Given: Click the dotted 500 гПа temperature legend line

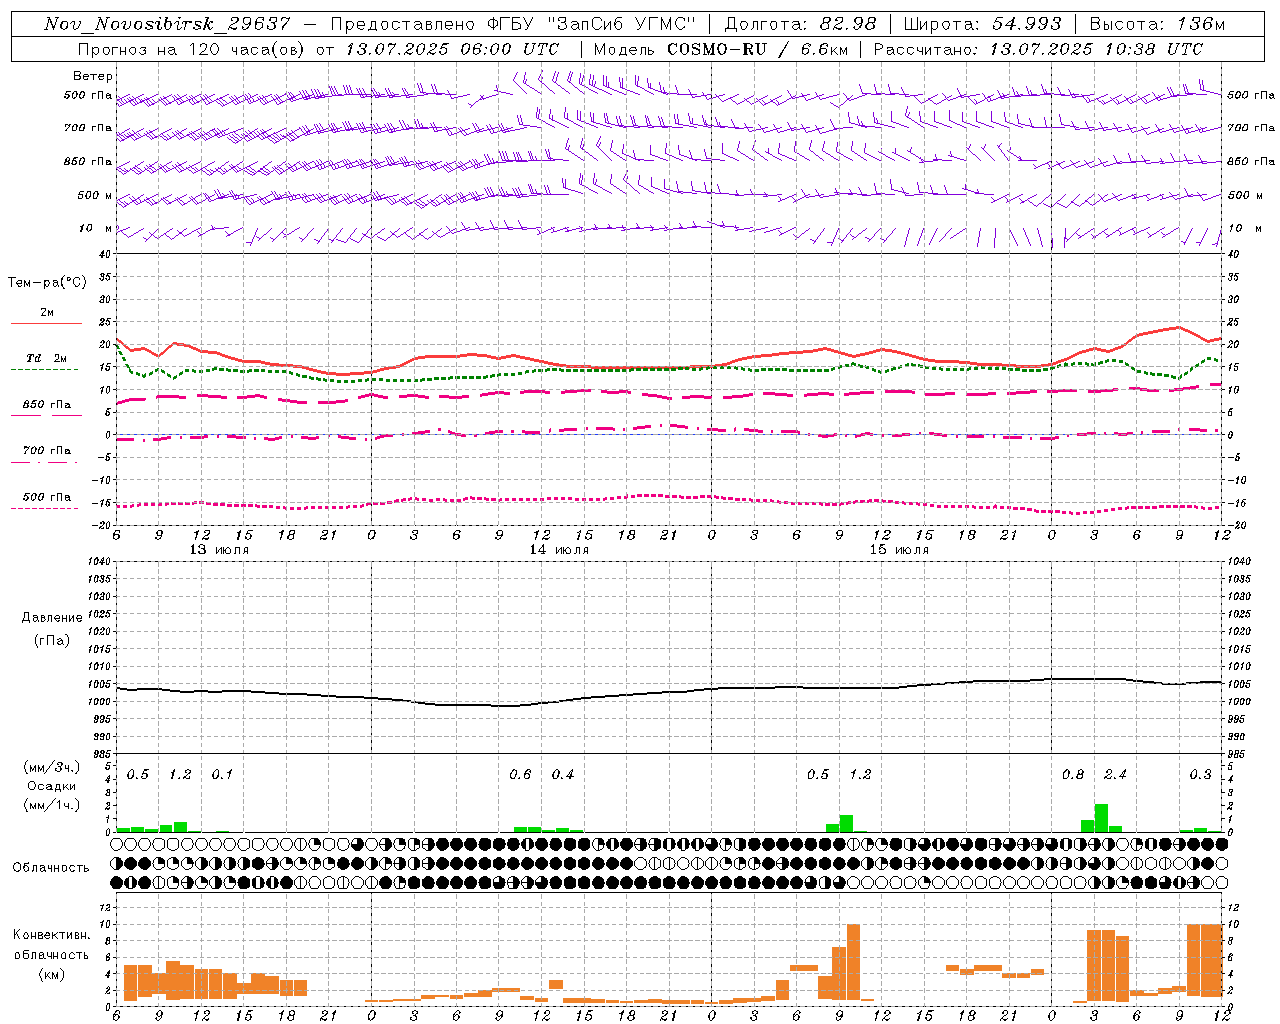Looking at the screenshot, I should coord(44,508).
